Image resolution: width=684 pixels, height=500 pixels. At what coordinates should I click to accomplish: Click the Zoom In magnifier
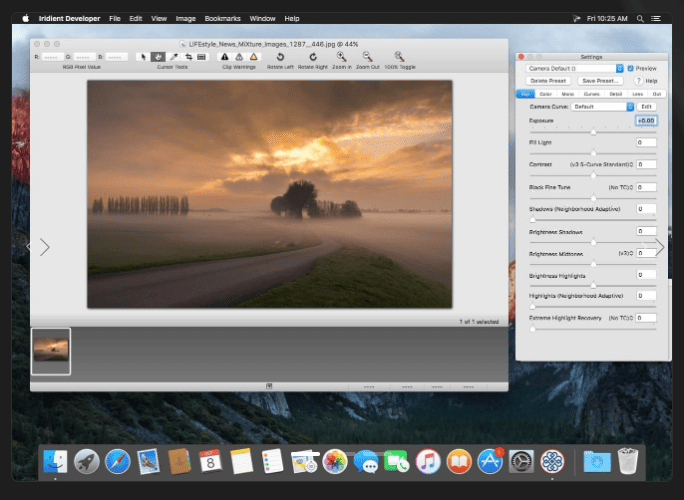[x=341, y=56]
